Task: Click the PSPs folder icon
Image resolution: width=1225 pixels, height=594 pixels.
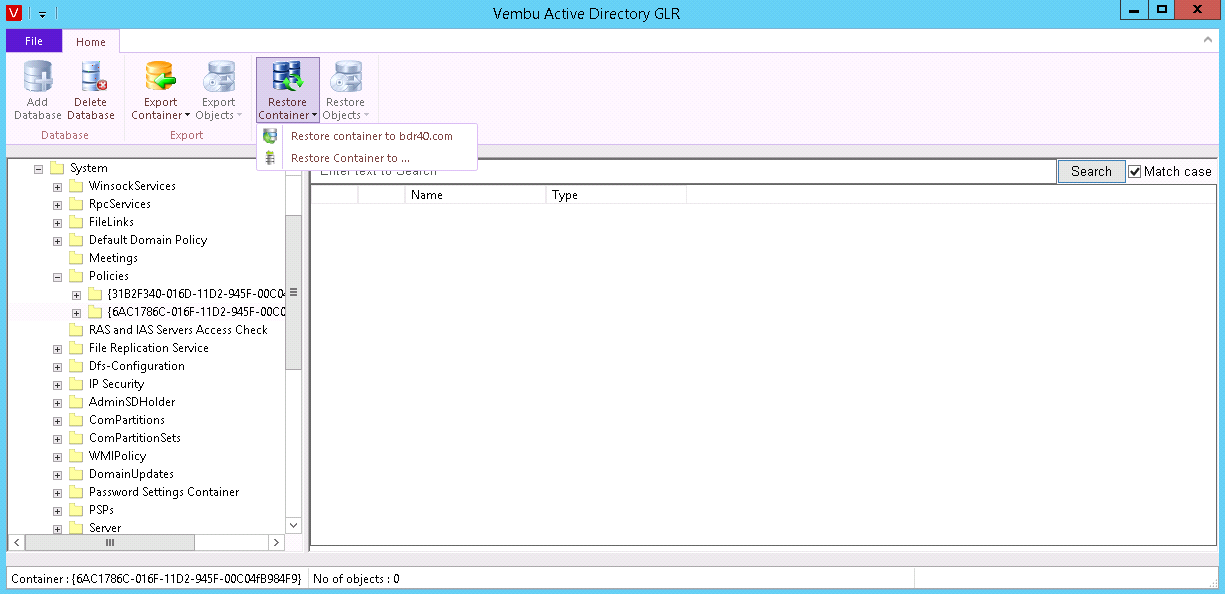Action: coord(76,510)
